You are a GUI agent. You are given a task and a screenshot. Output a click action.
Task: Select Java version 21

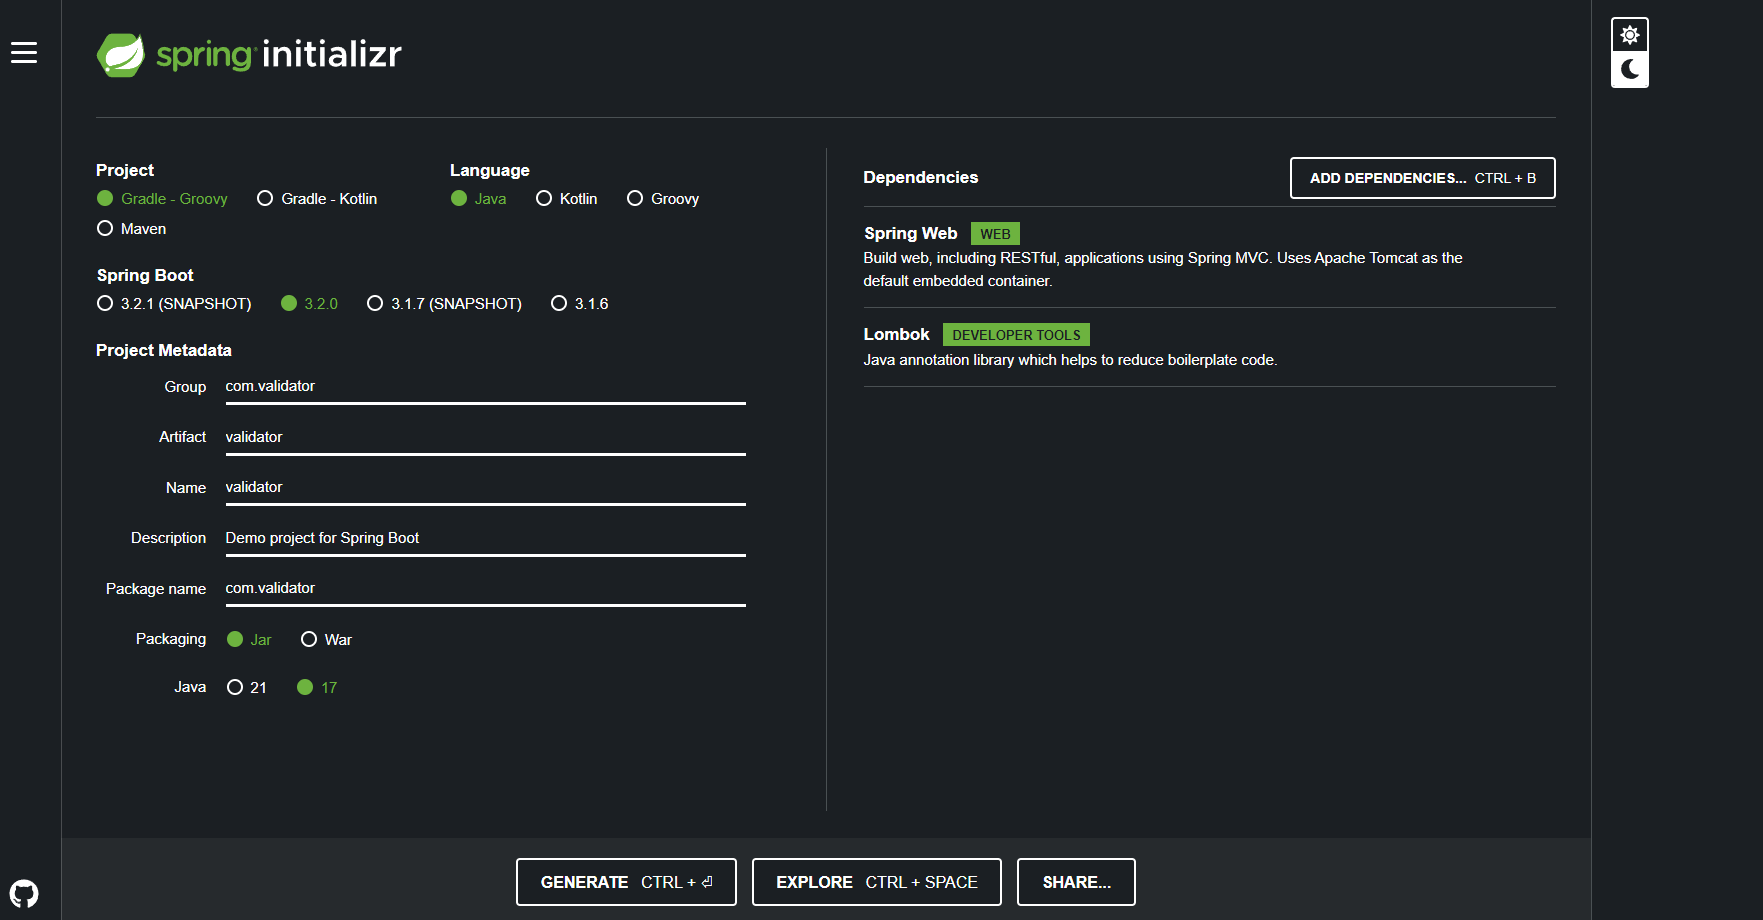coord(247,688)
